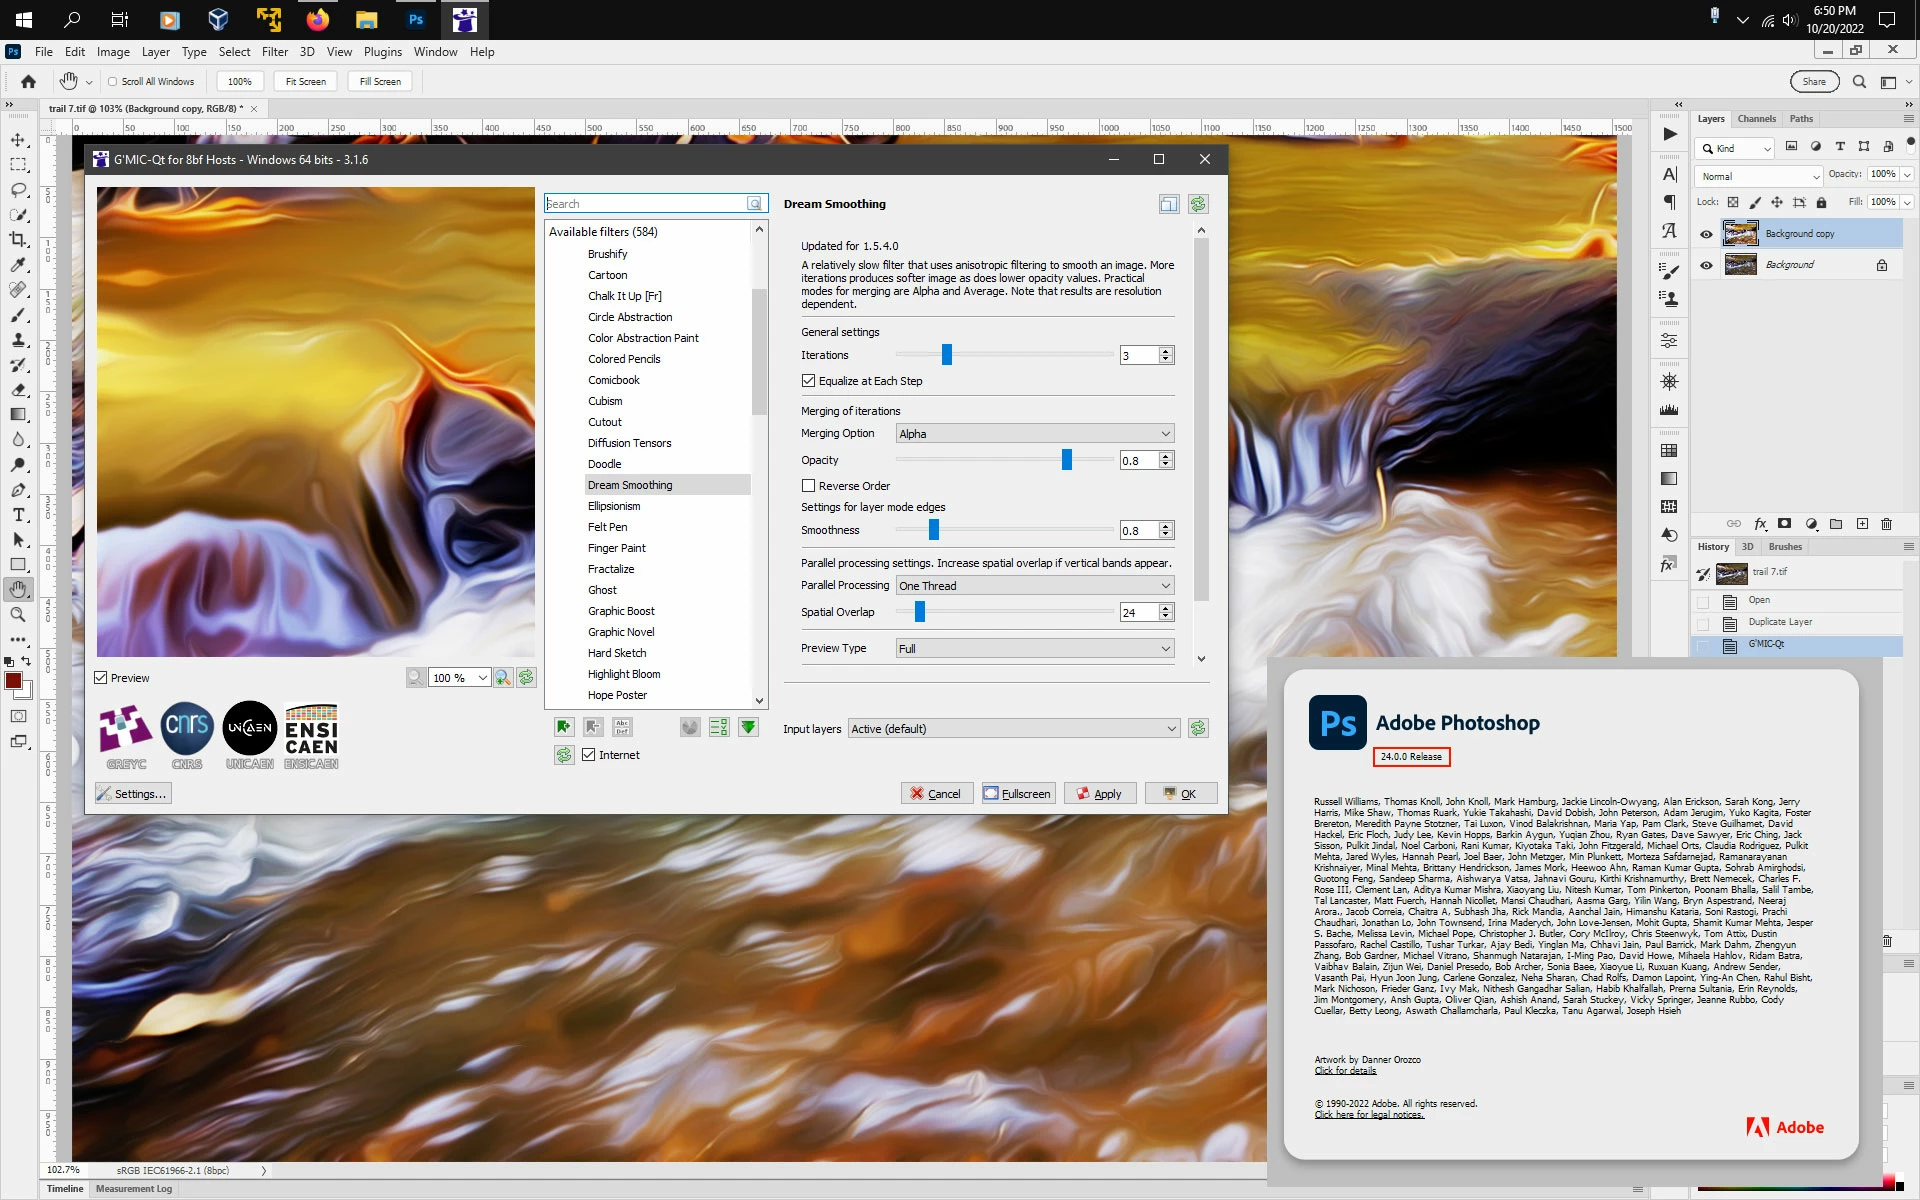Hide the Background copy layer

[1706, 234]
